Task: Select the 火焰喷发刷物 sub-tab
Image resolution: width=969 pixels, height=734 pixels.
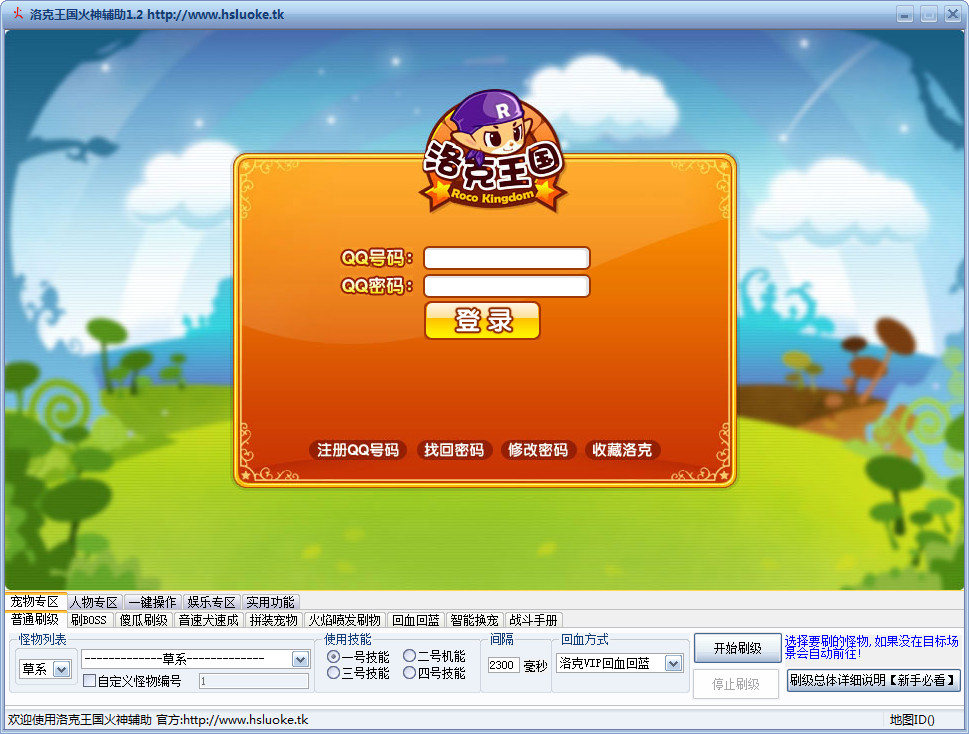Action: click(x=344, y=620)
